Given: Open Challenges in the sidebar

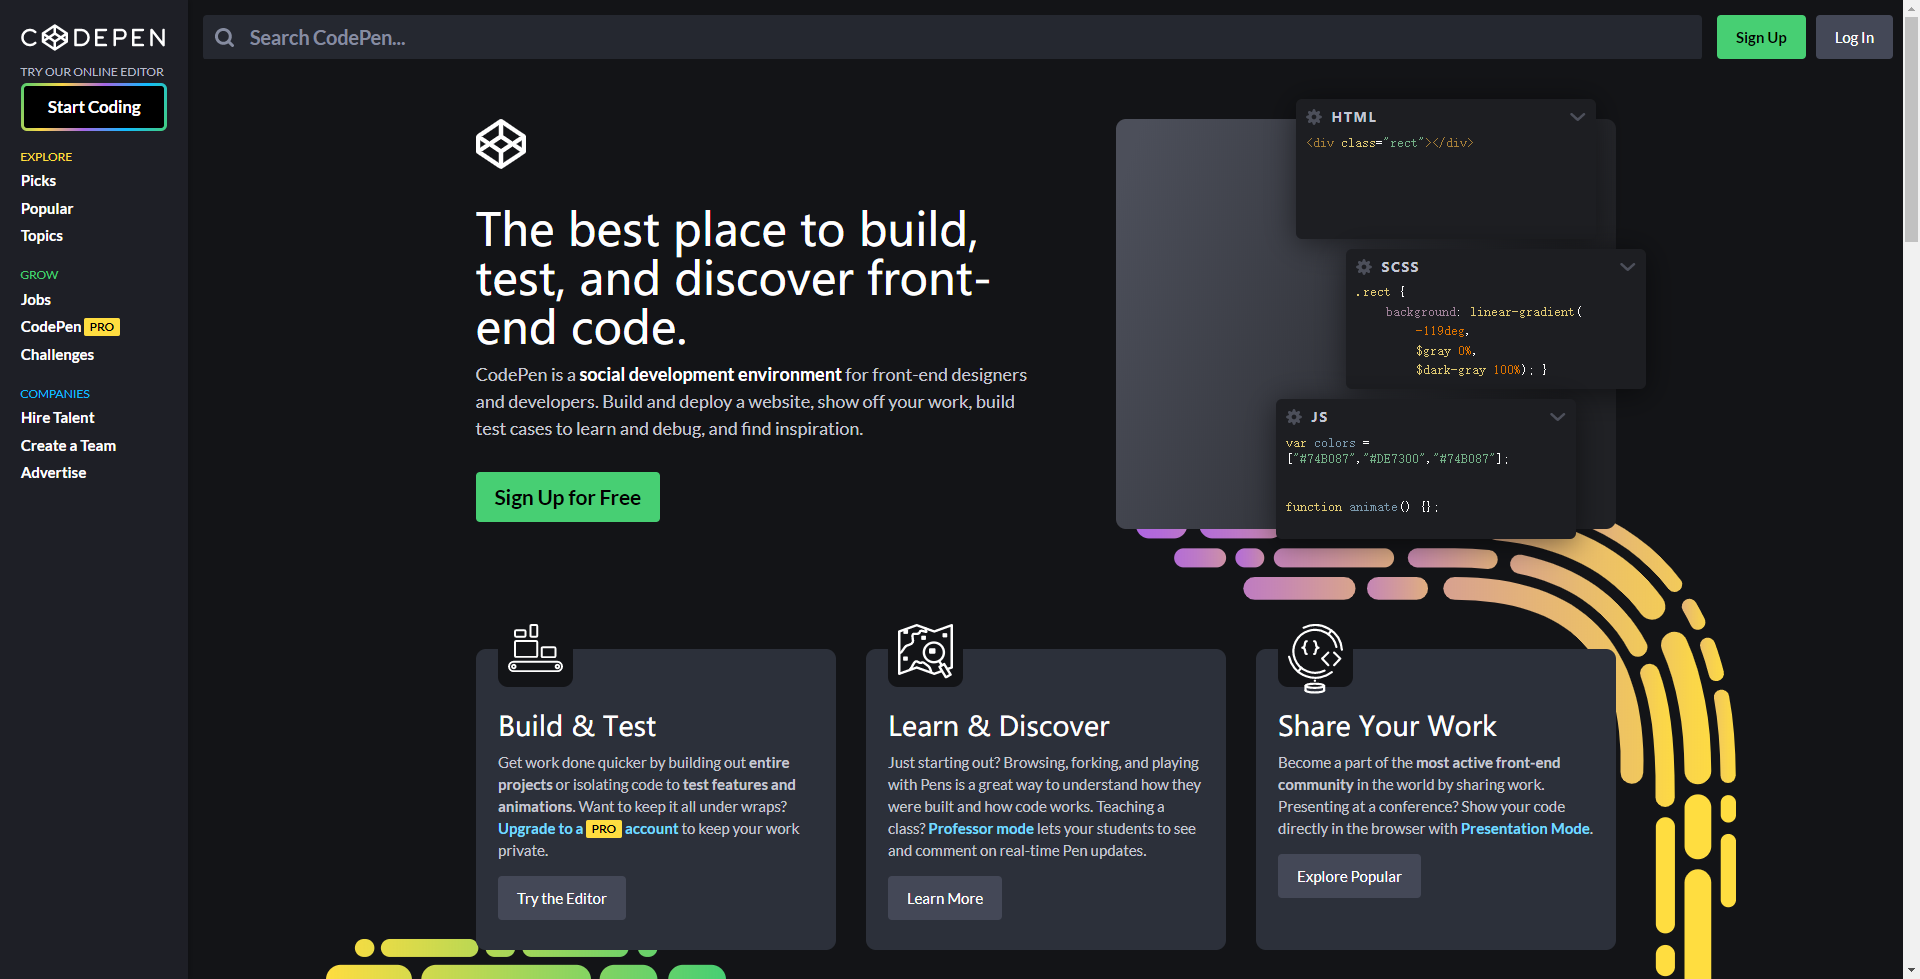Looking at the screenshot, I should [x=57, y=355].
